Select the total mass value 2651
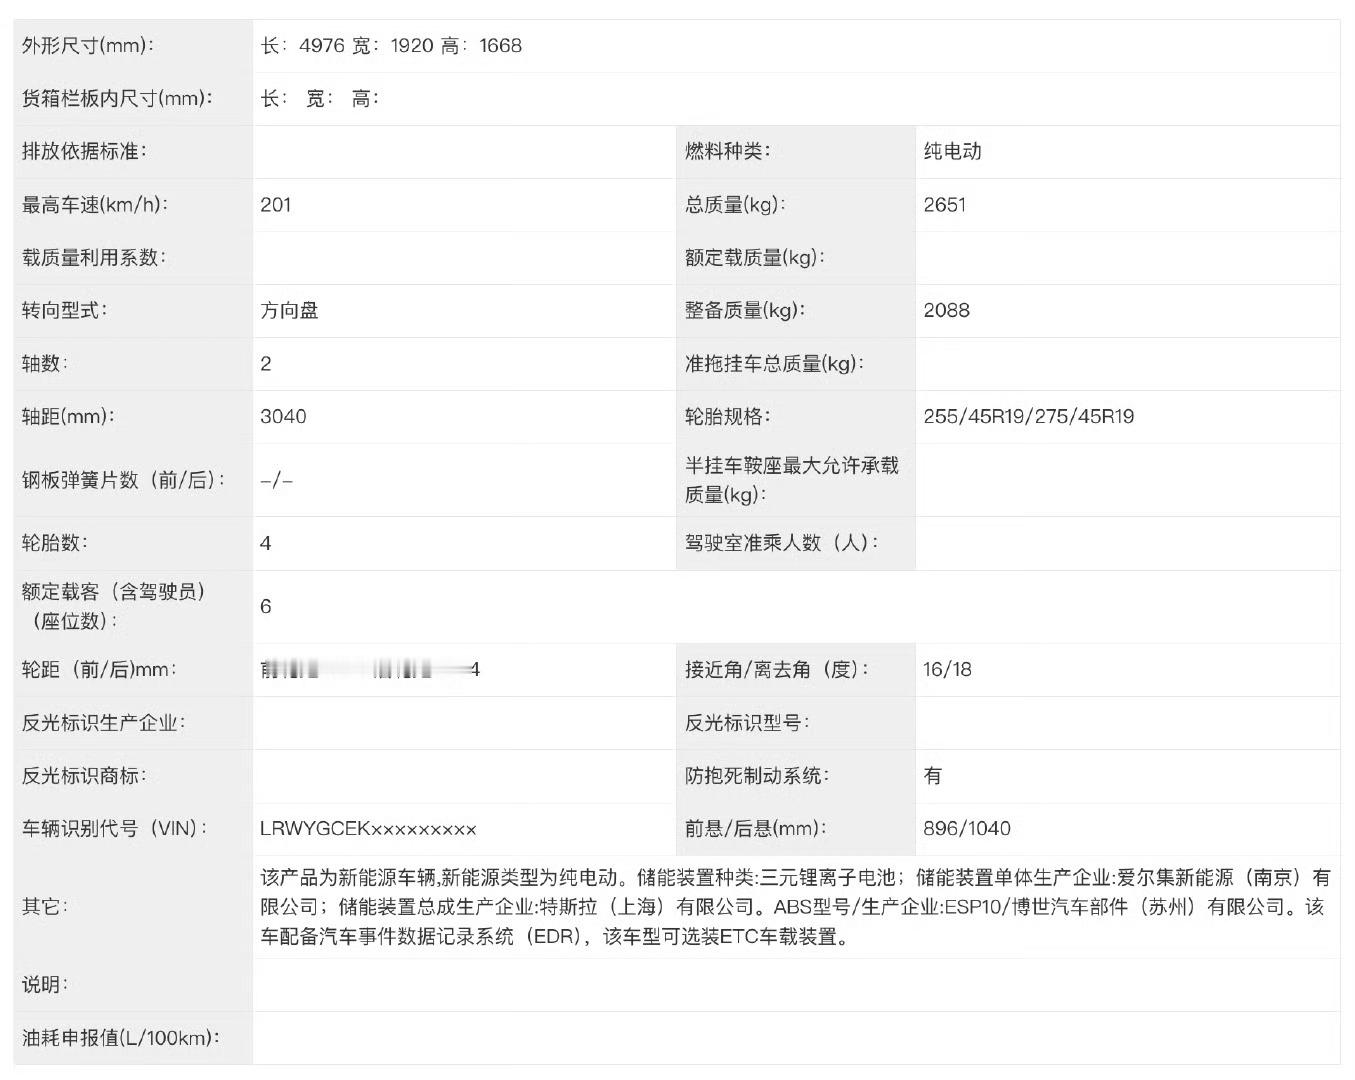 tap(945, 205)
